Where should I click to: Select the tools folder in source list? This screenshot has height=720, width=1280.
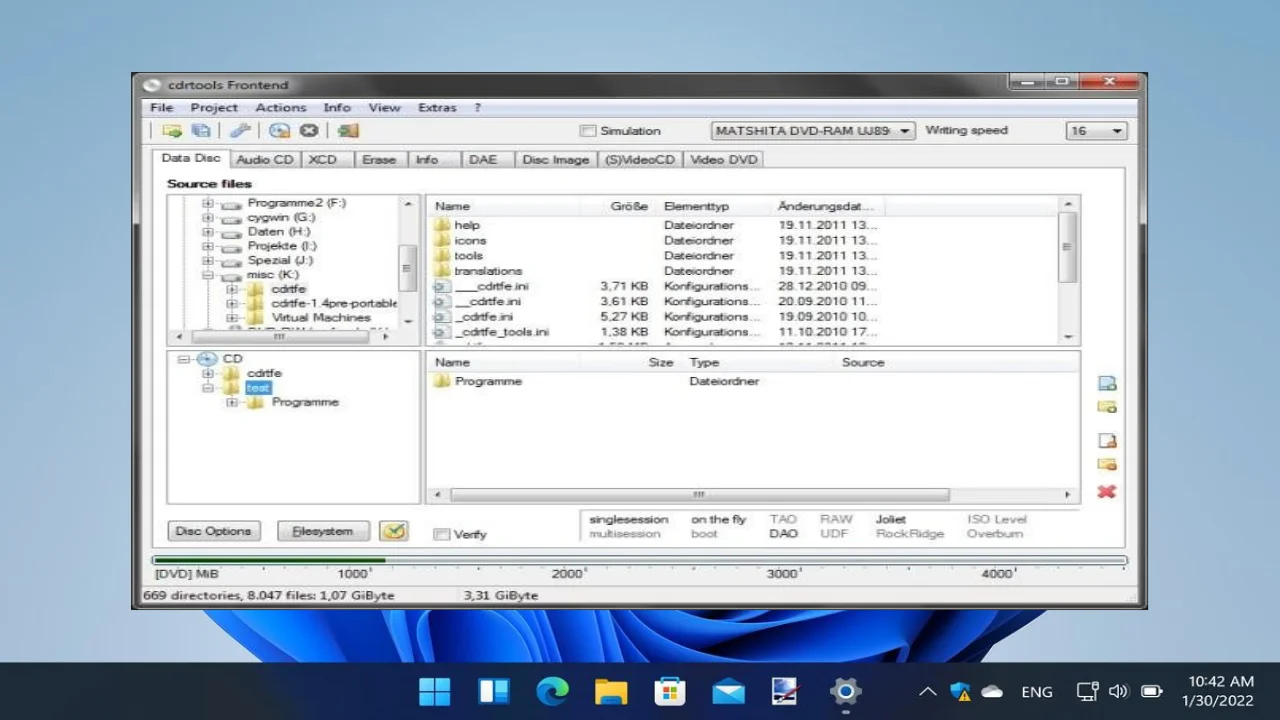tap(468, 256)
